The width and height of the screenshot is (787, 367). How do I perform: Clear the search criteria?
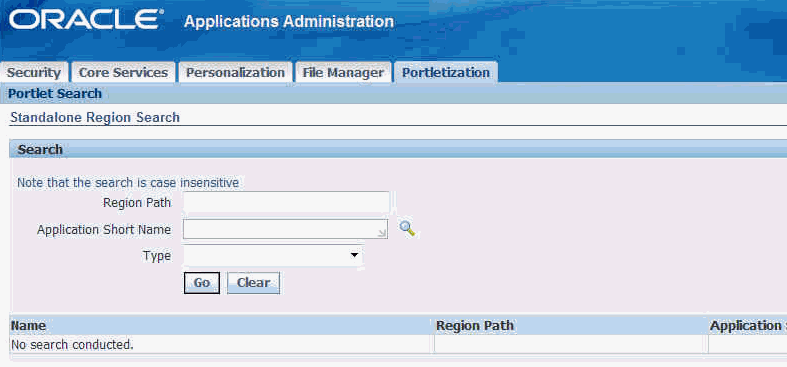tap(253, 283)
